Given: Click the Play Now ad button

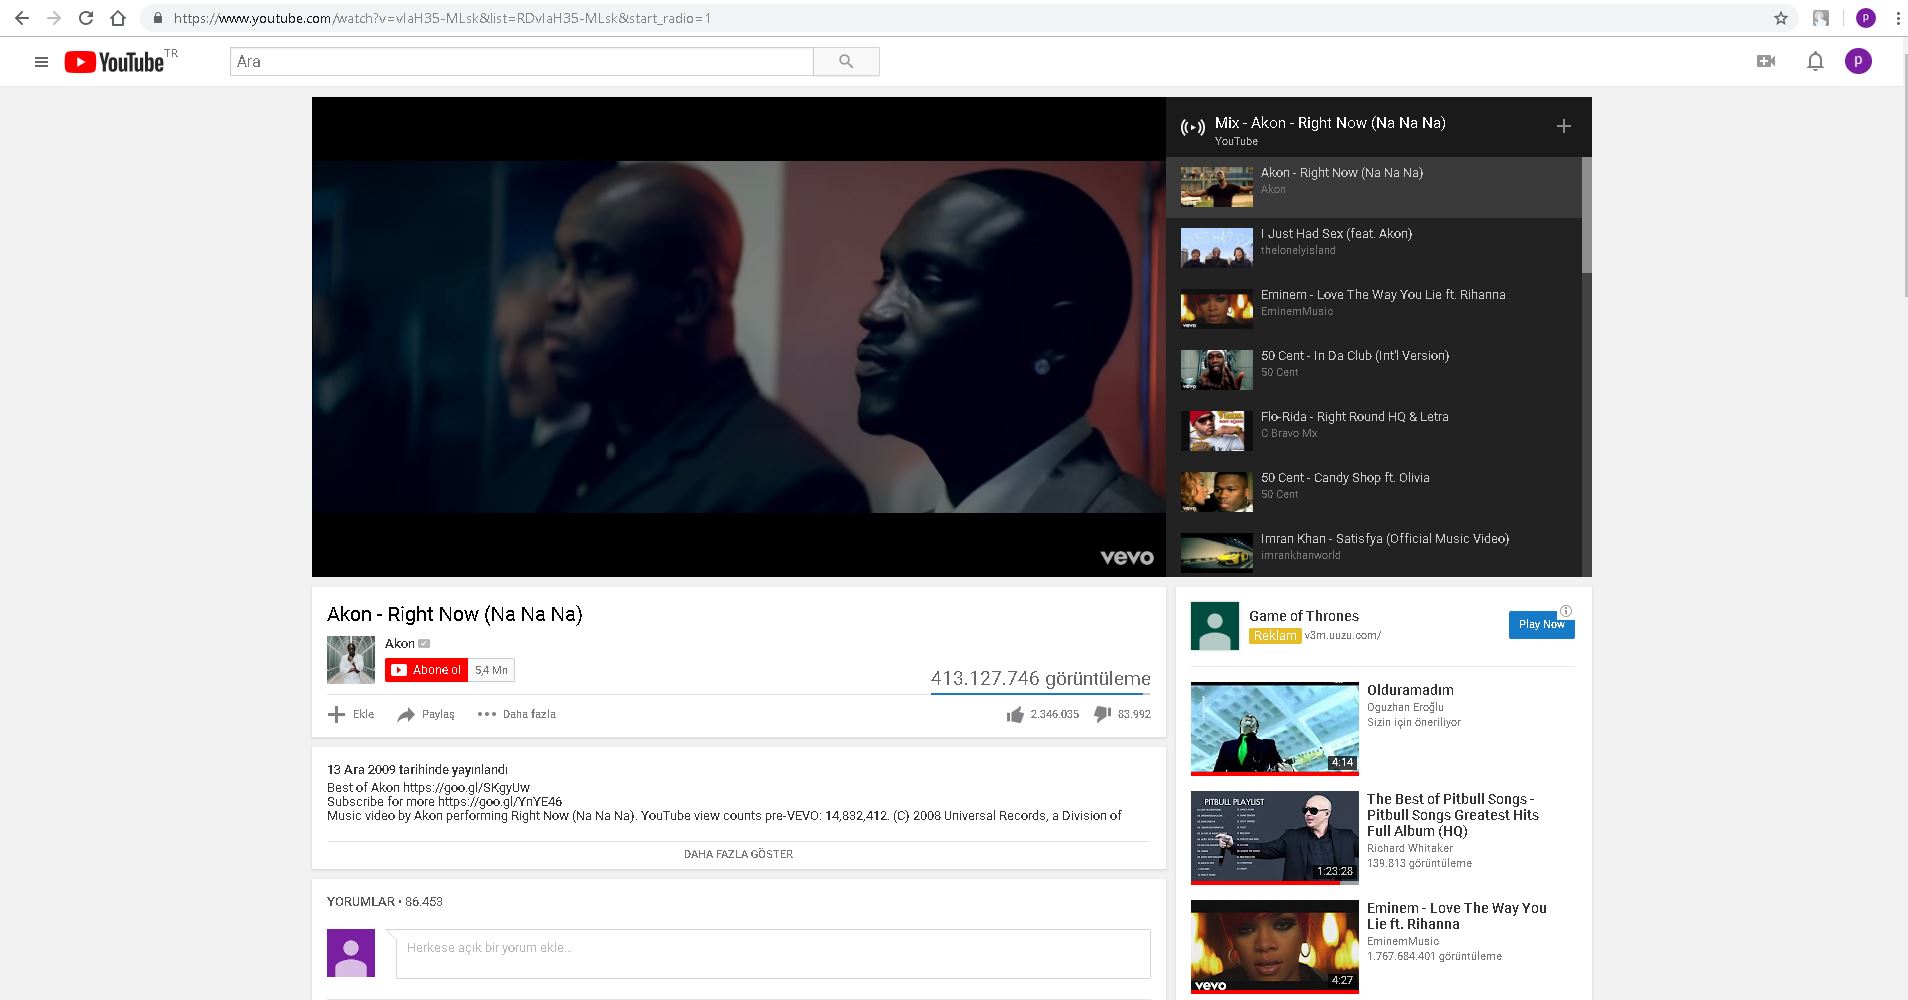Looking at the screenshot, I should point(1541,624).
